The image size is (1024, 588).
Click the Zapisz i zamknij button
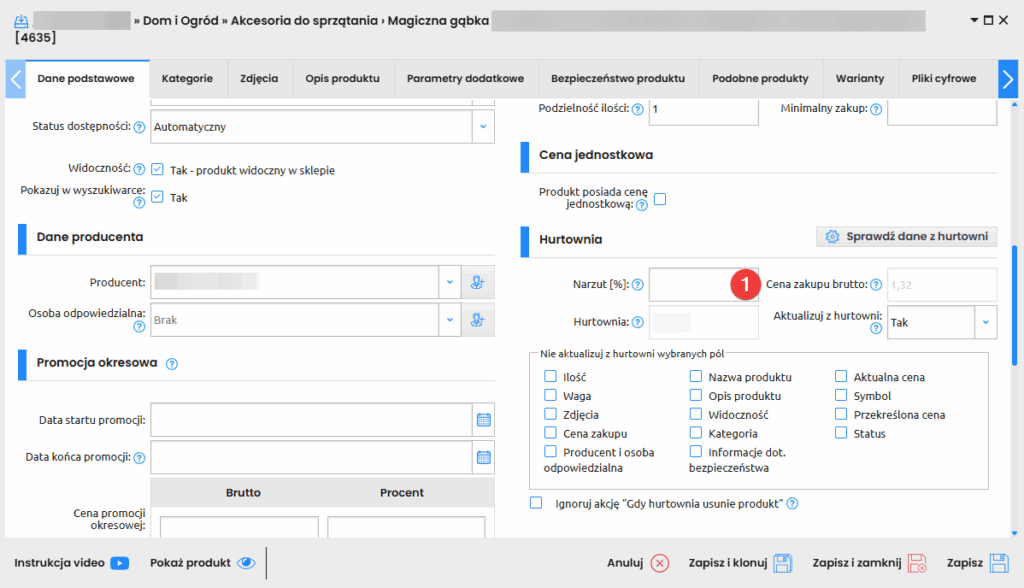click(870, 563)
